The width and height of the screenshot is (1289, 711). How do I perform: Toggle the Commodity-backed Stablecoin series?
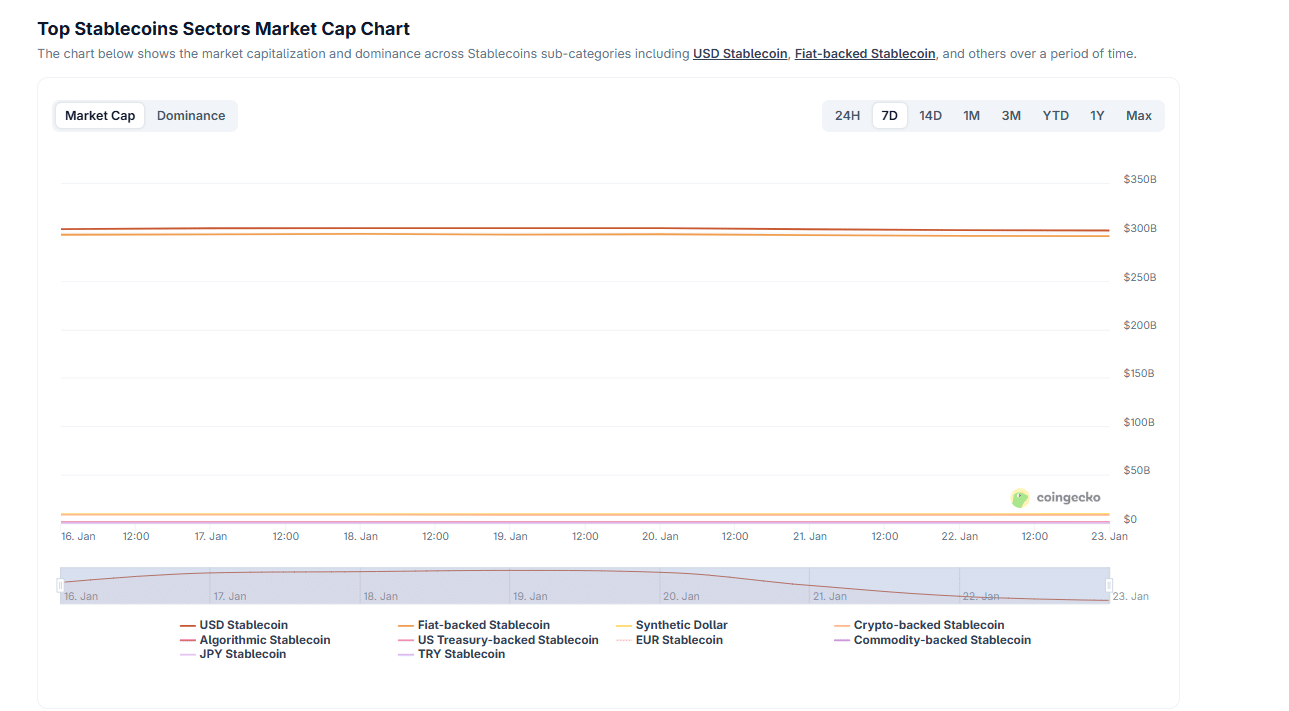[941, 639]
